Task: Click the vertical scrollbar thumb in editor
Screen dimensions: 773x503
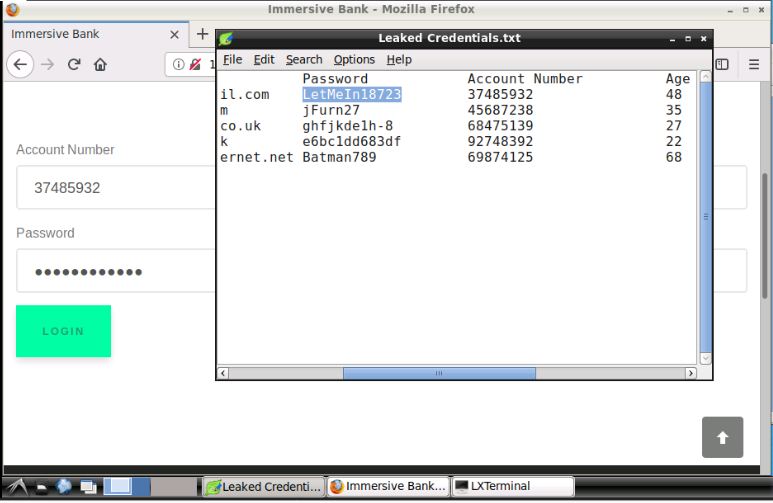Action: pyautogui.click(x=705, y=217)
